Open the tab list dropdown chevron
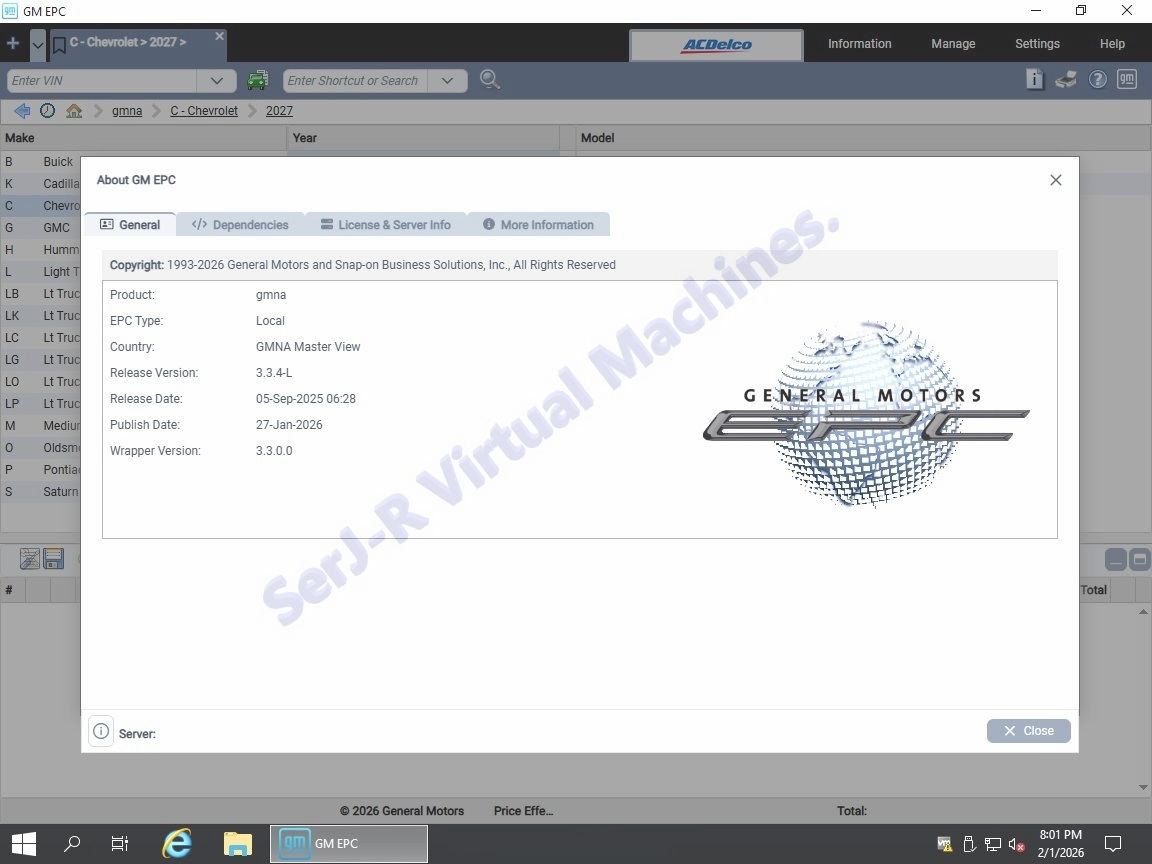The height and width of the screenshot is (864, 1152). (38, 44)
